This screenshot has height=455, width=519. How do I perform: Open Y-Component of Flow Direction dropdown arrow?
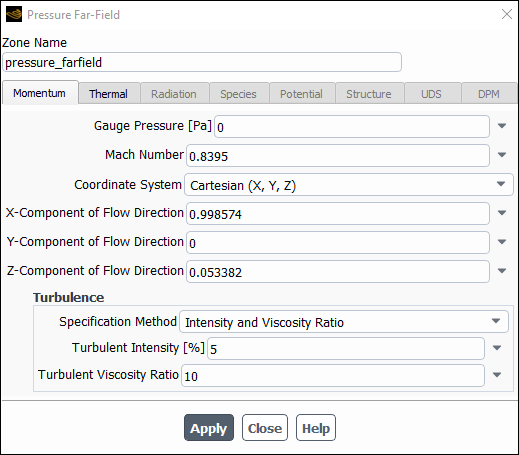[x=502, y=242]
